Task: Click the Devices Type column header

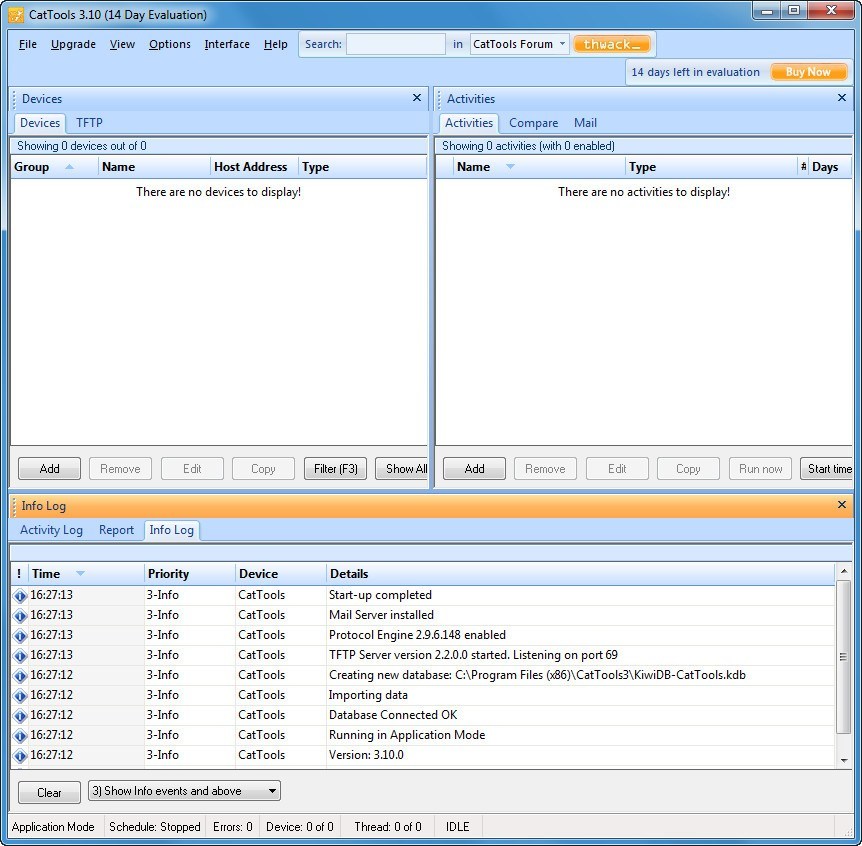Action: coord(362,167)
